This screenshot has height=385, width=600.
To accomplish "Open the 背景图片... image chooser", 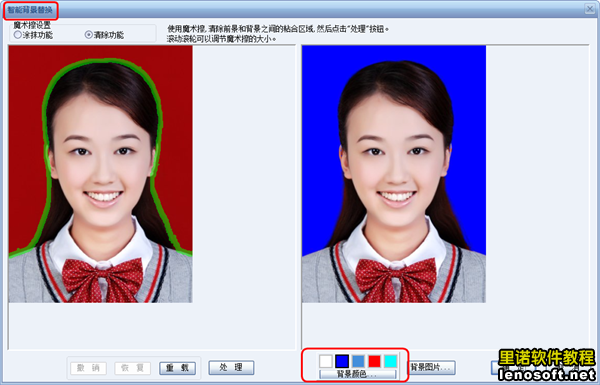I will 432,367.
